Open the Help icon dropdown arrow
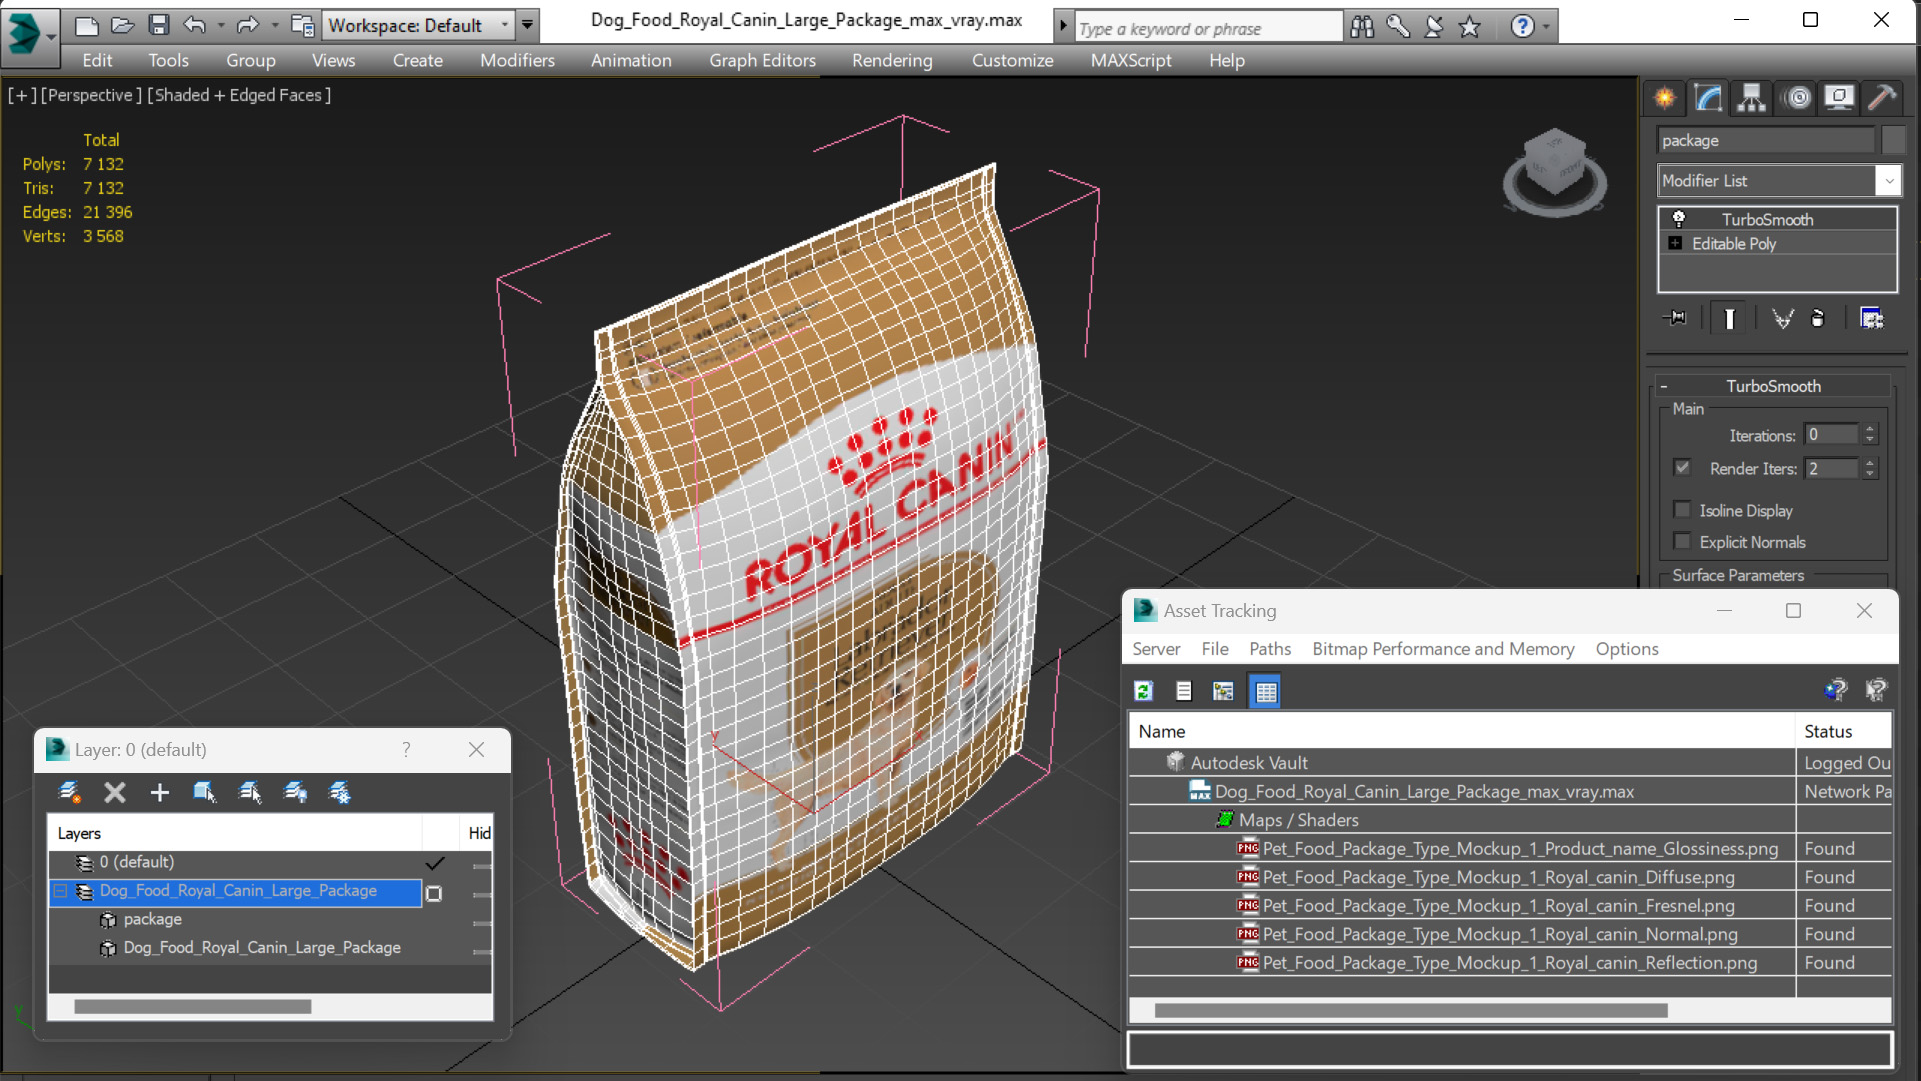 [1546, 27]
